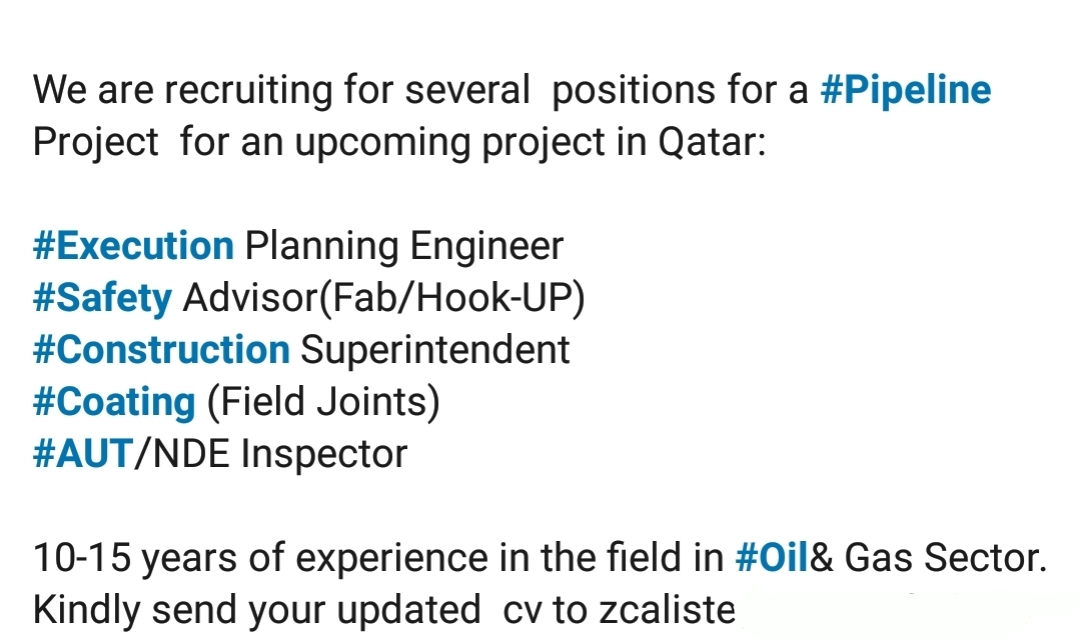Click the 'Advisor(Fab/Hook-UP)' text
The image size is (1080, 640).
coord(384,299)
